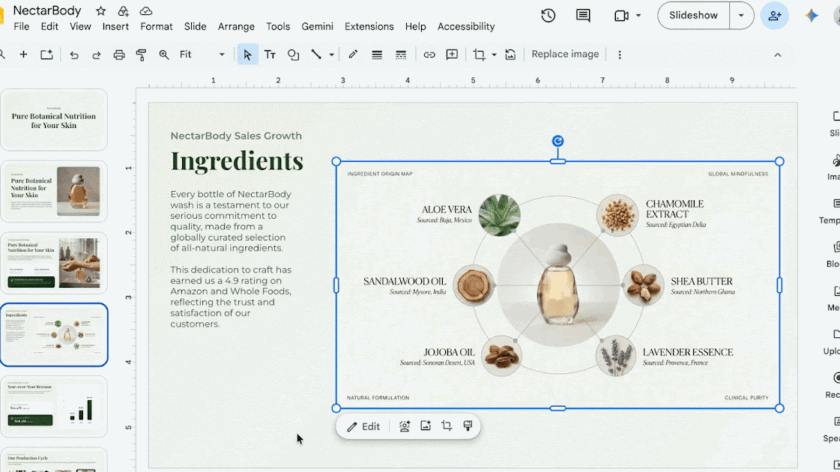Click the paint roller icon in floating image bar
The width and height of the screenshot is (840, 472).
[468, 426]
